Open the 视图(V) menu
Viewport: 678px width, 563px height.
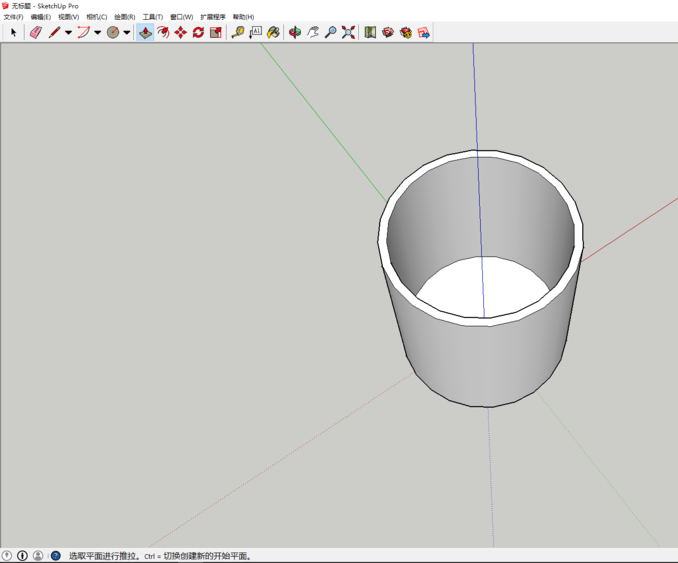69,17
